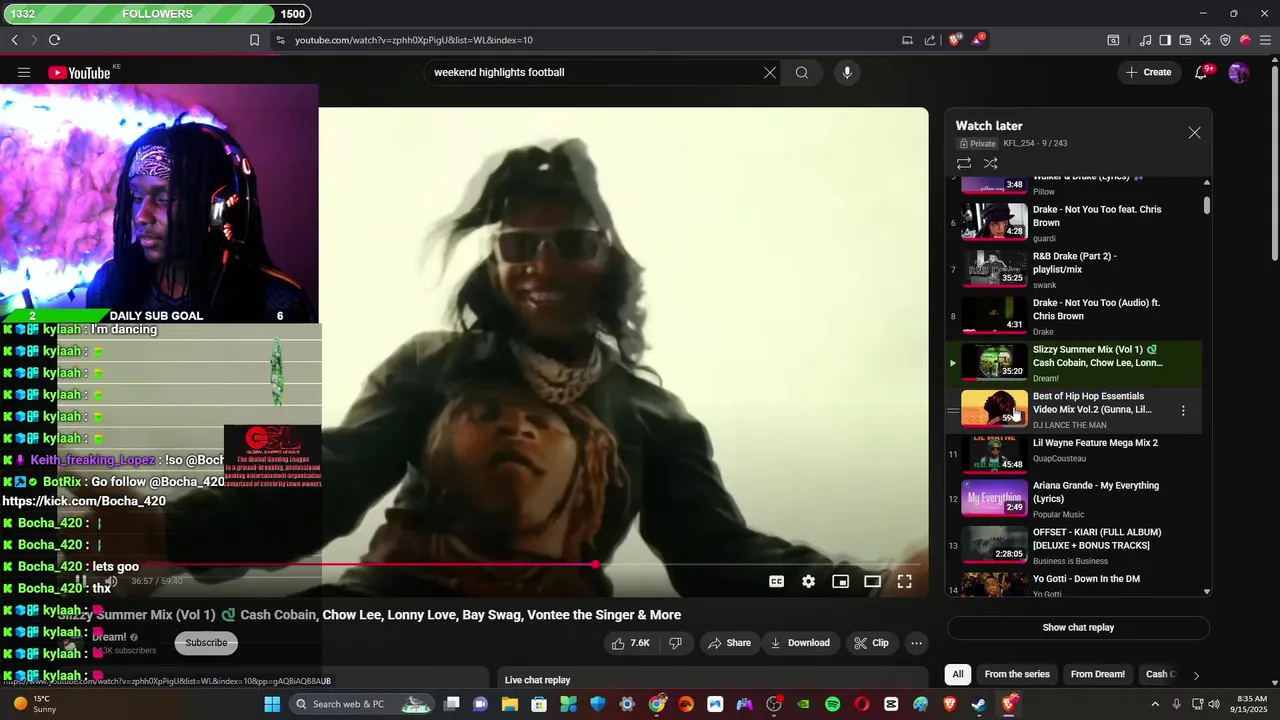
Task: Subscribe to the Dream! channel
Action: (206, 643)
